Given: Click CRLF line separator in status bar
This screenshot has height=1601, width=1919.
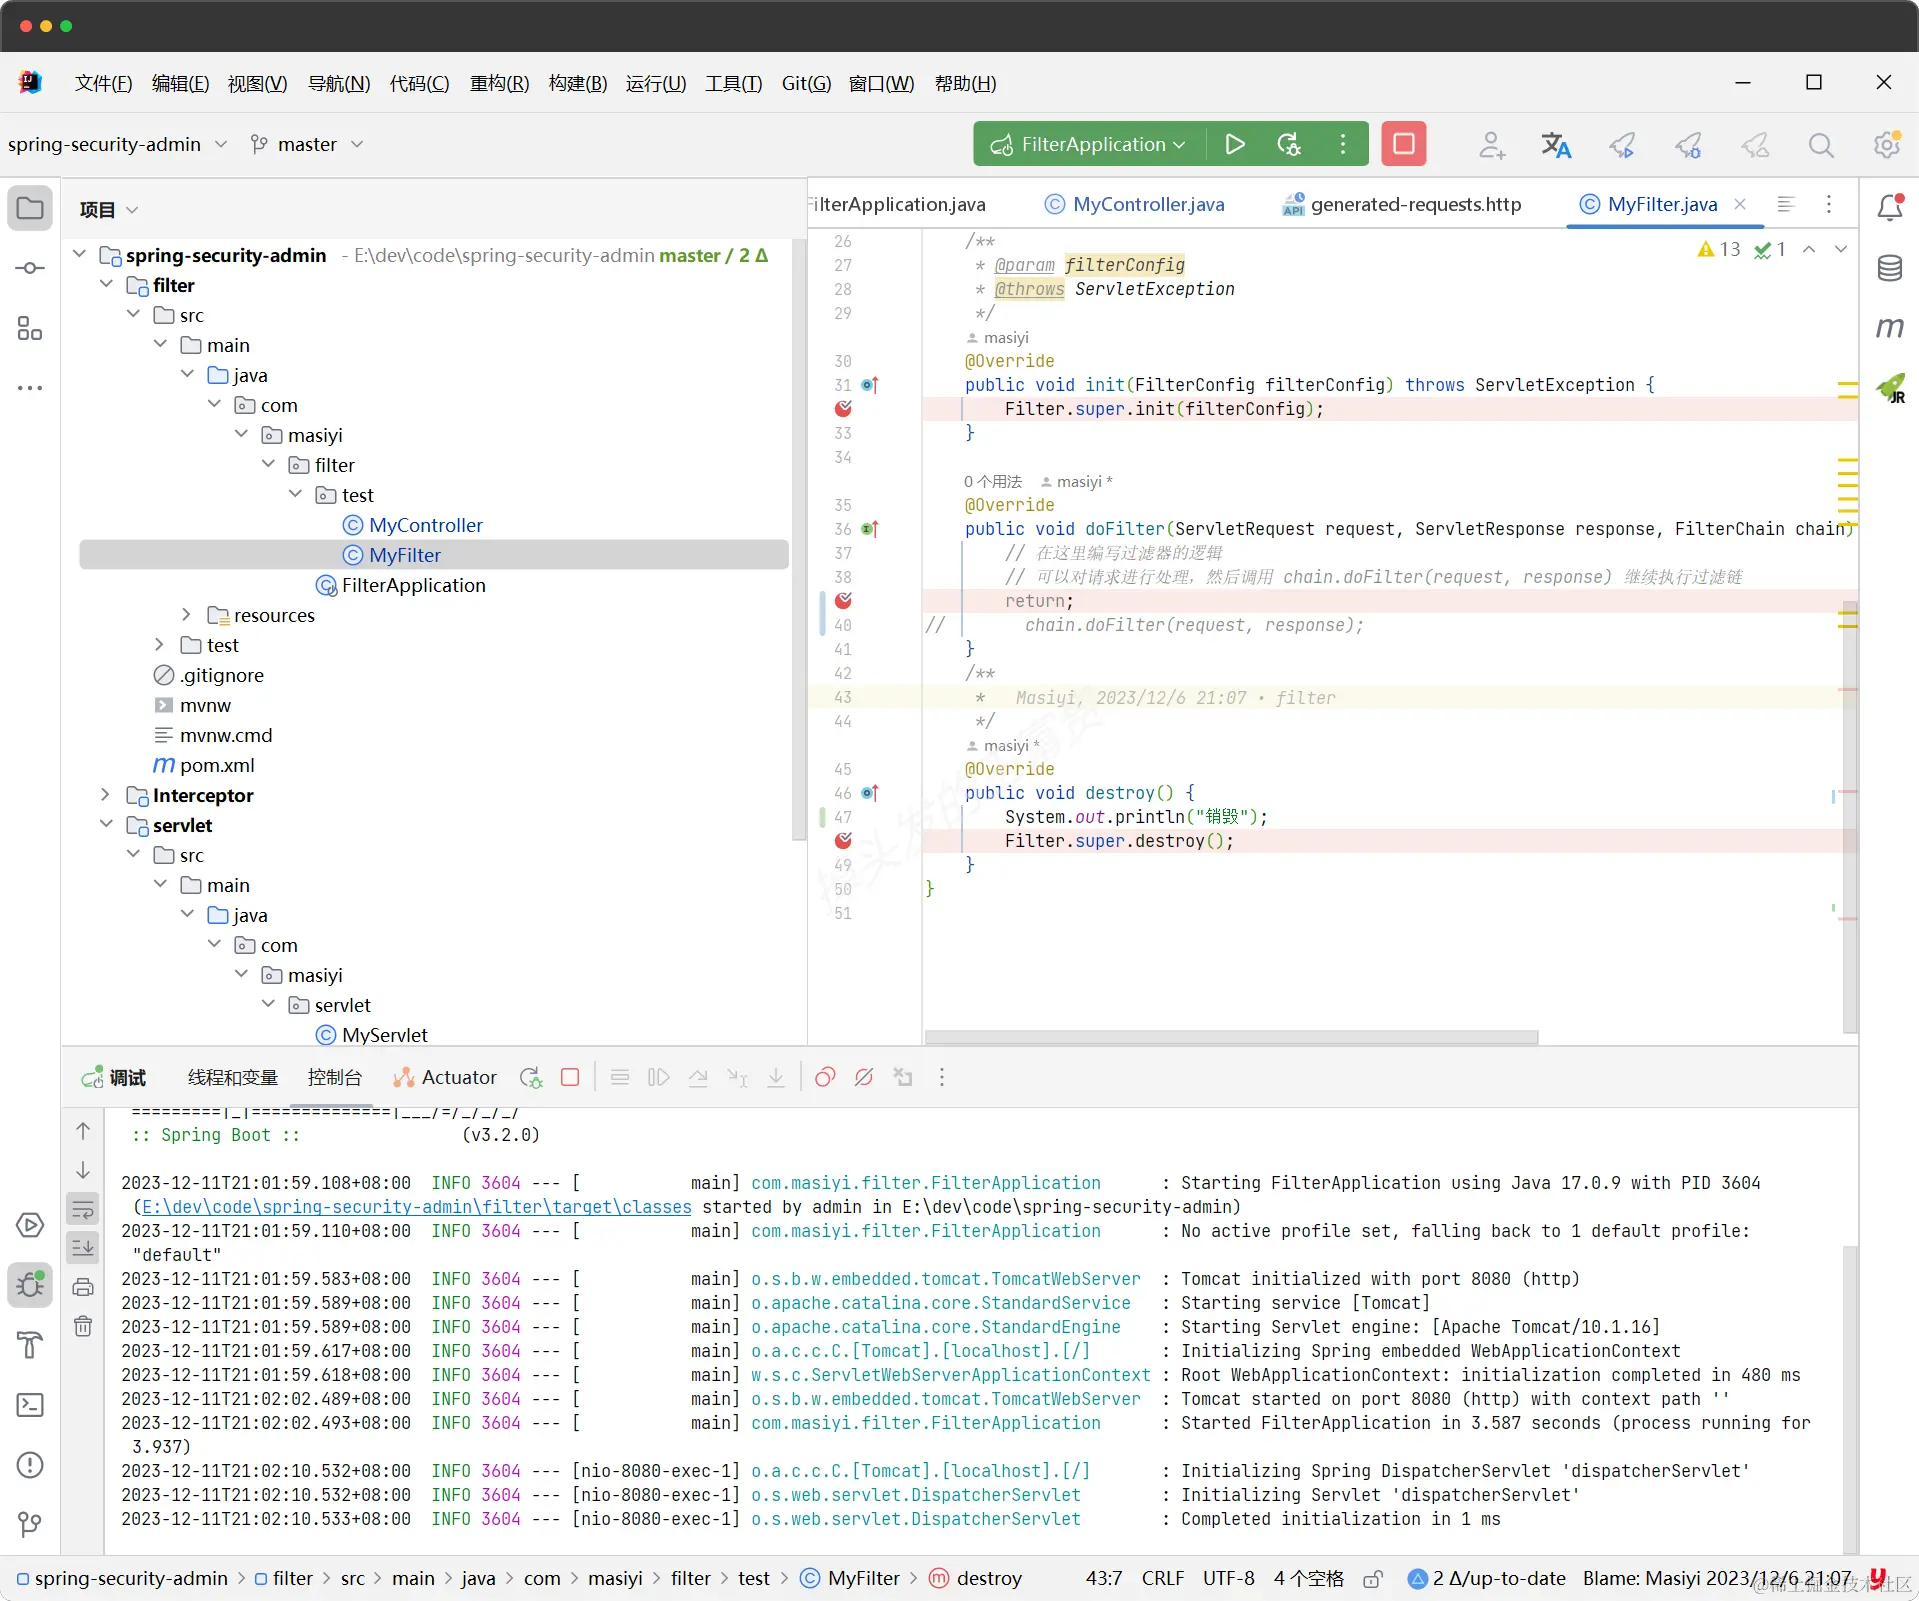Looking at the screenshot, I should point(1163,1579).
